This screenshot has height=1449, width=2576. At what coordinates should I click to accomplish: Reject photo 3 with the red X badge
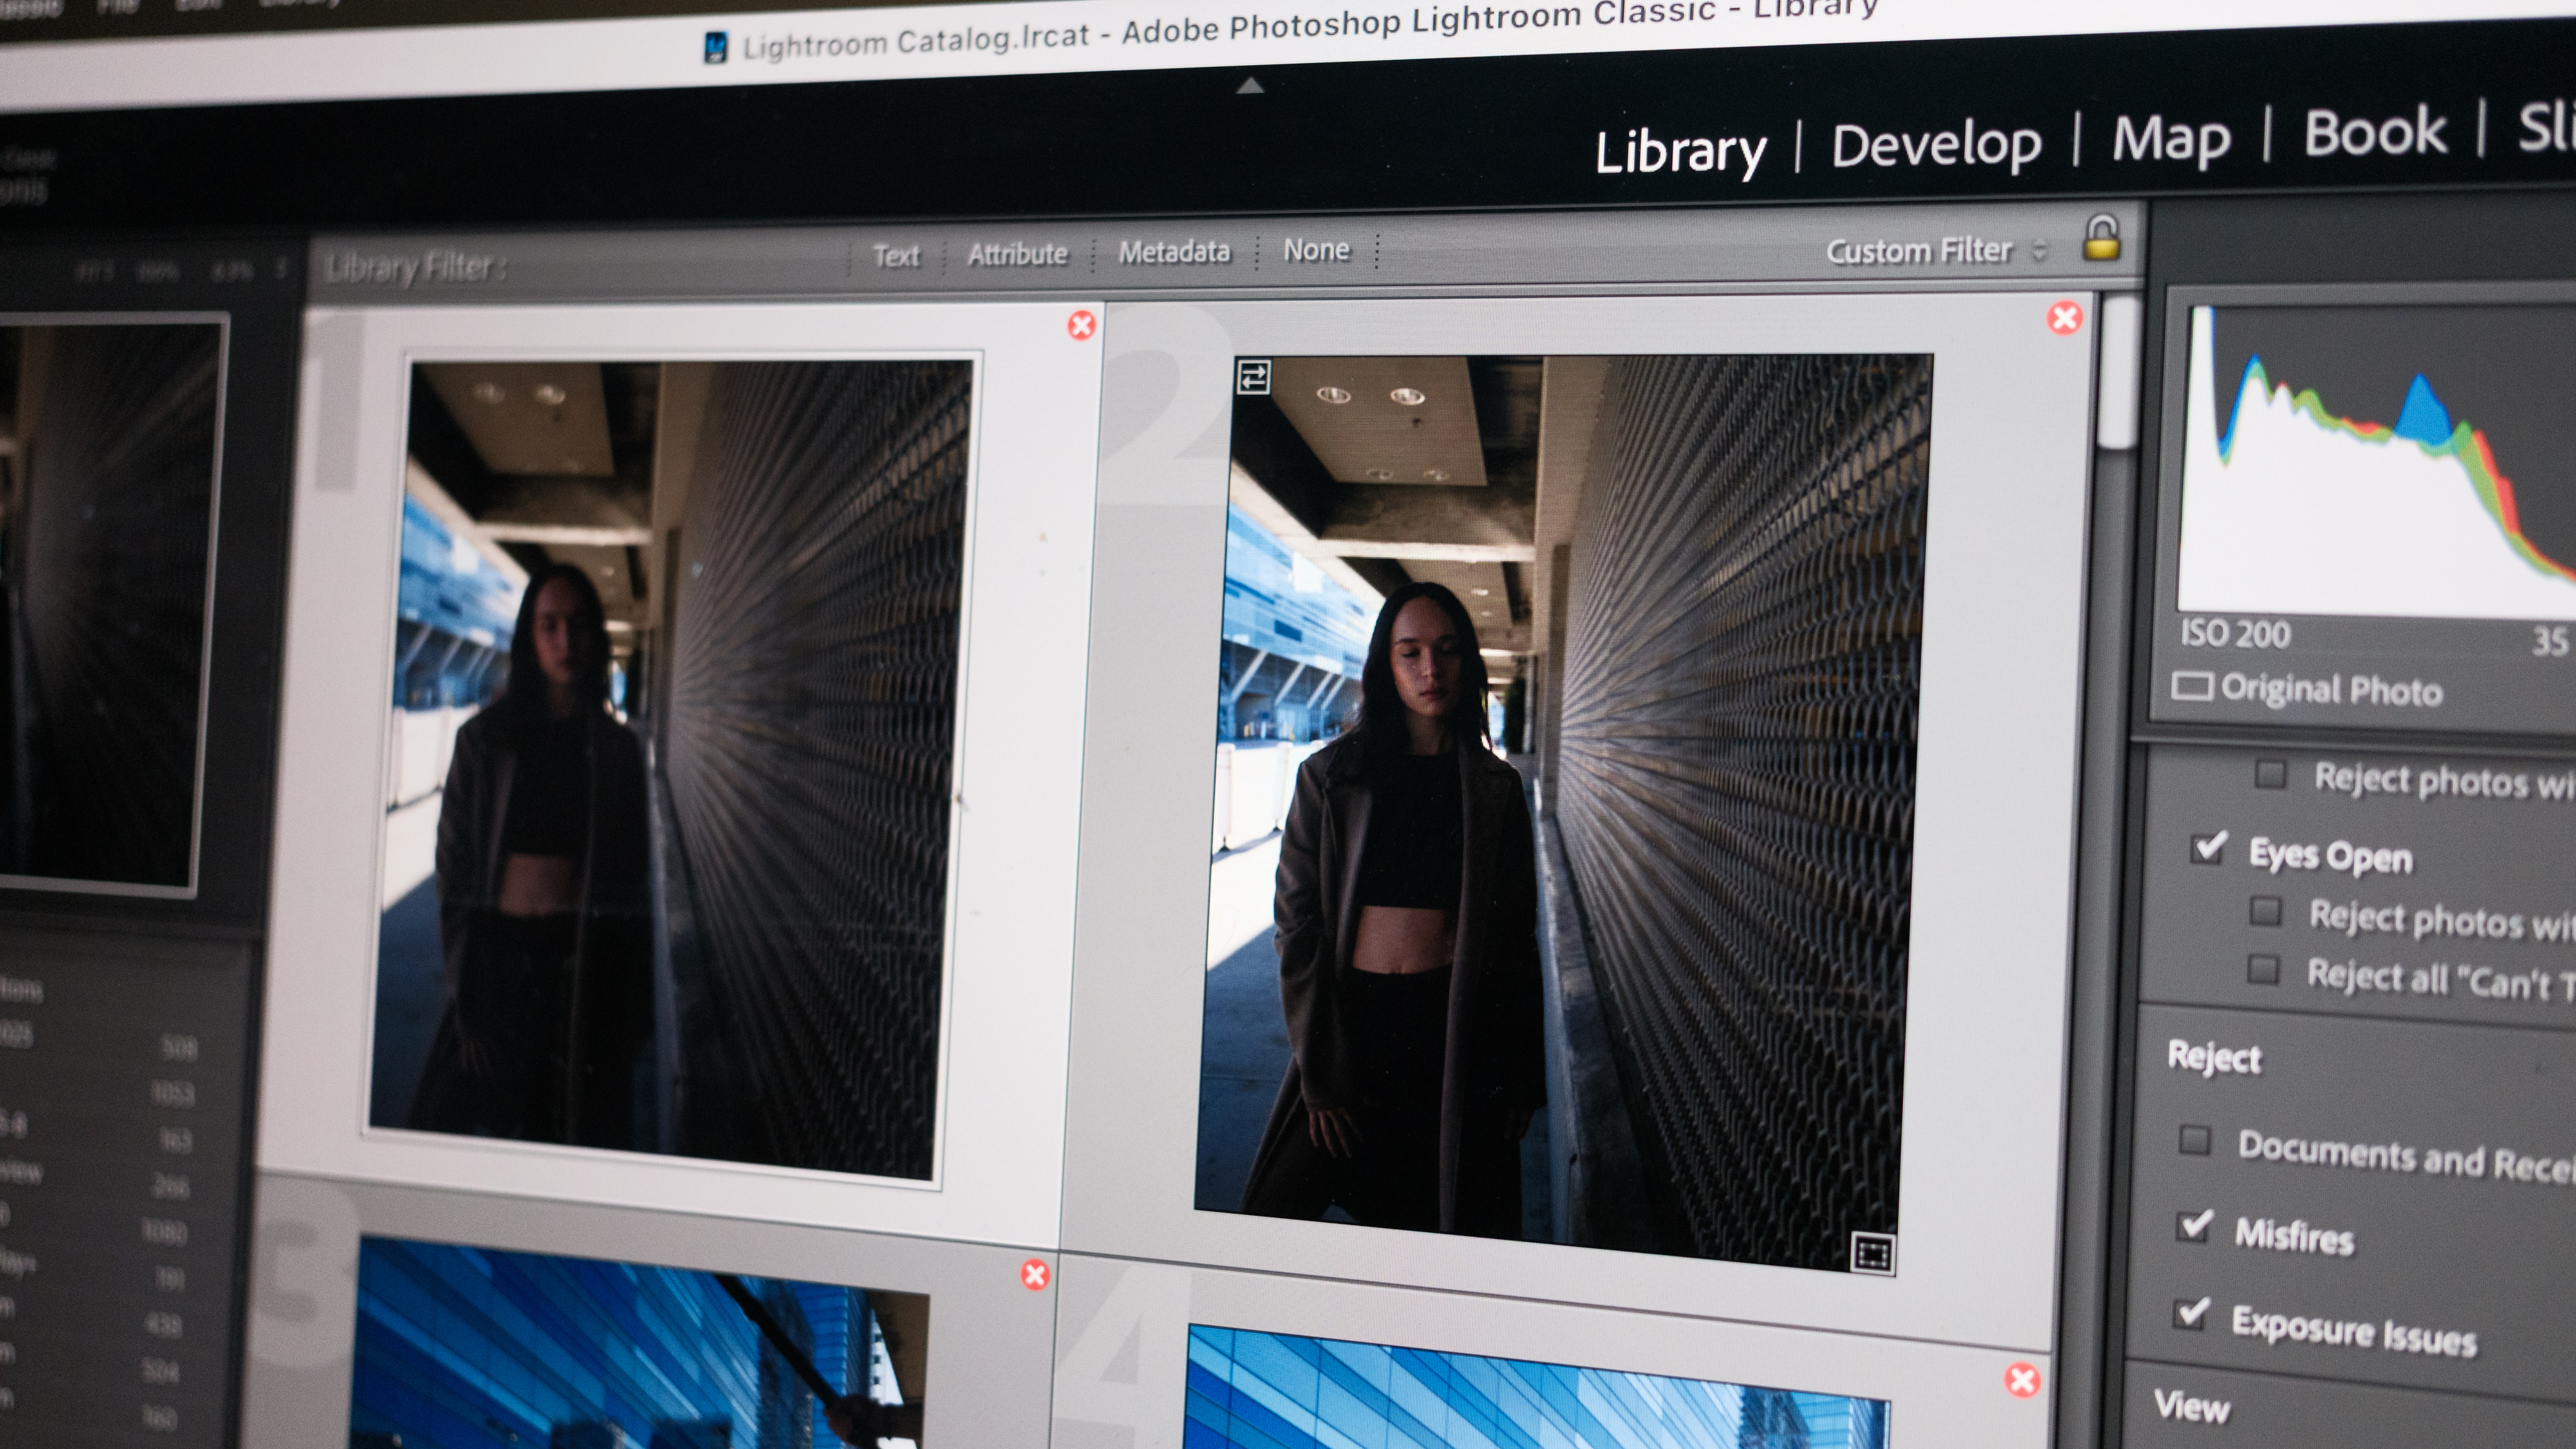pyautogui.click(x=1035, y=1275)
